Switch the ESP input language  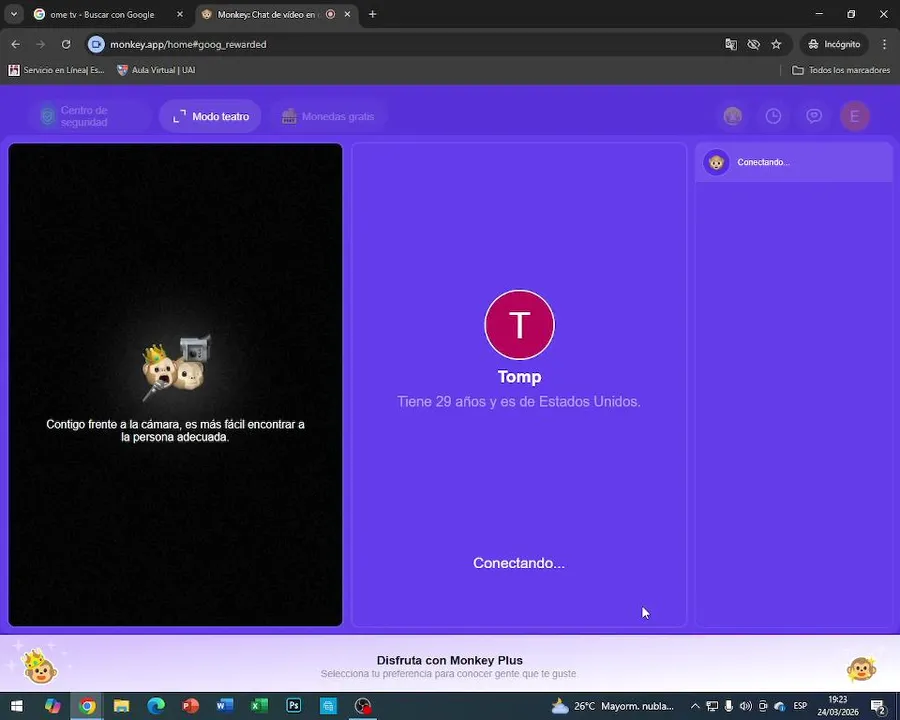tap(800, 706)
